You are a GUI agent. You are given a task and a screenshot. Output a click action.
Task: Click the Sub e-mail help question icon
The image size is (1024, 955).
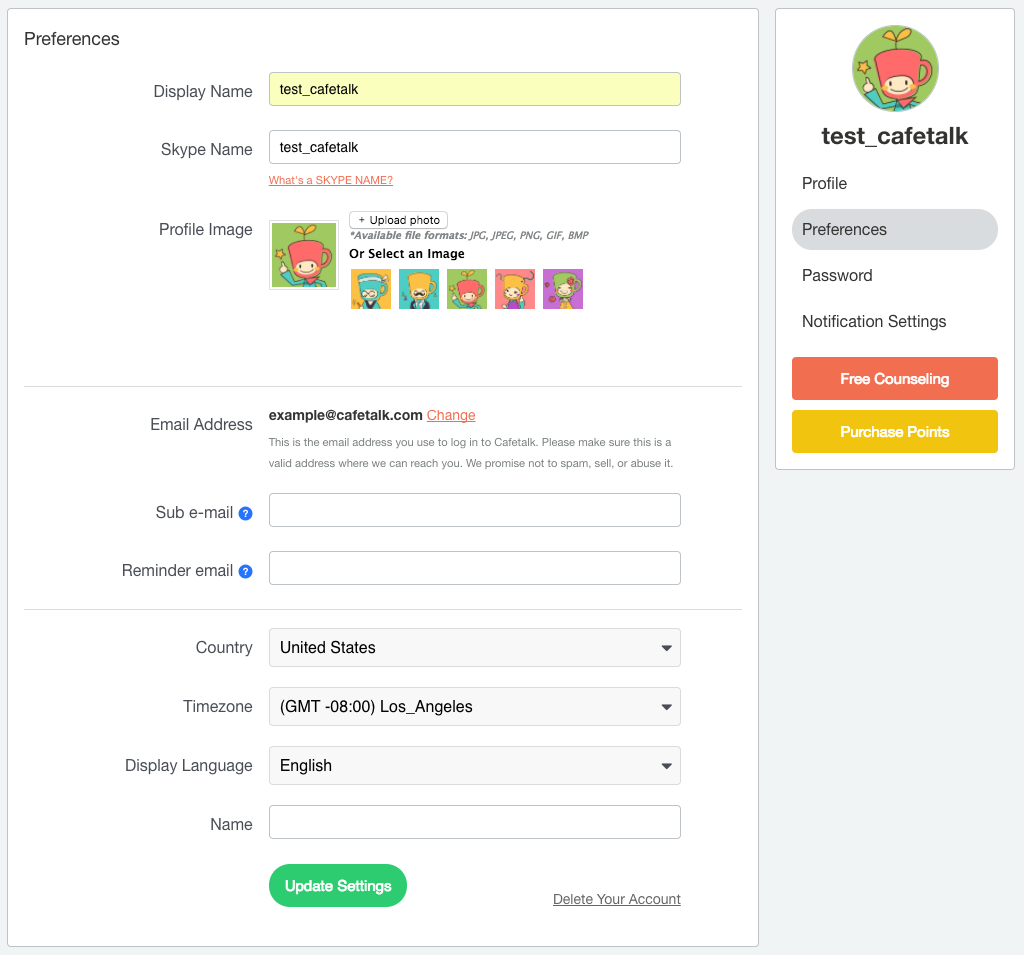tap(246, 513)
